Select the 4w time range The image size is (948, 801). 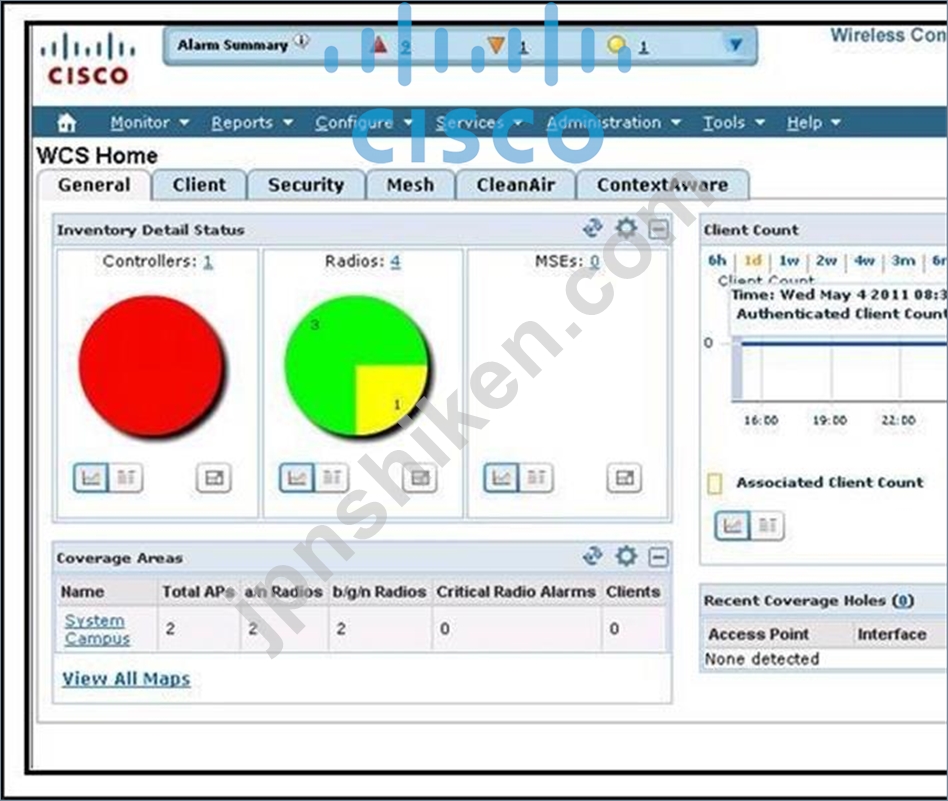pos(865,261)
